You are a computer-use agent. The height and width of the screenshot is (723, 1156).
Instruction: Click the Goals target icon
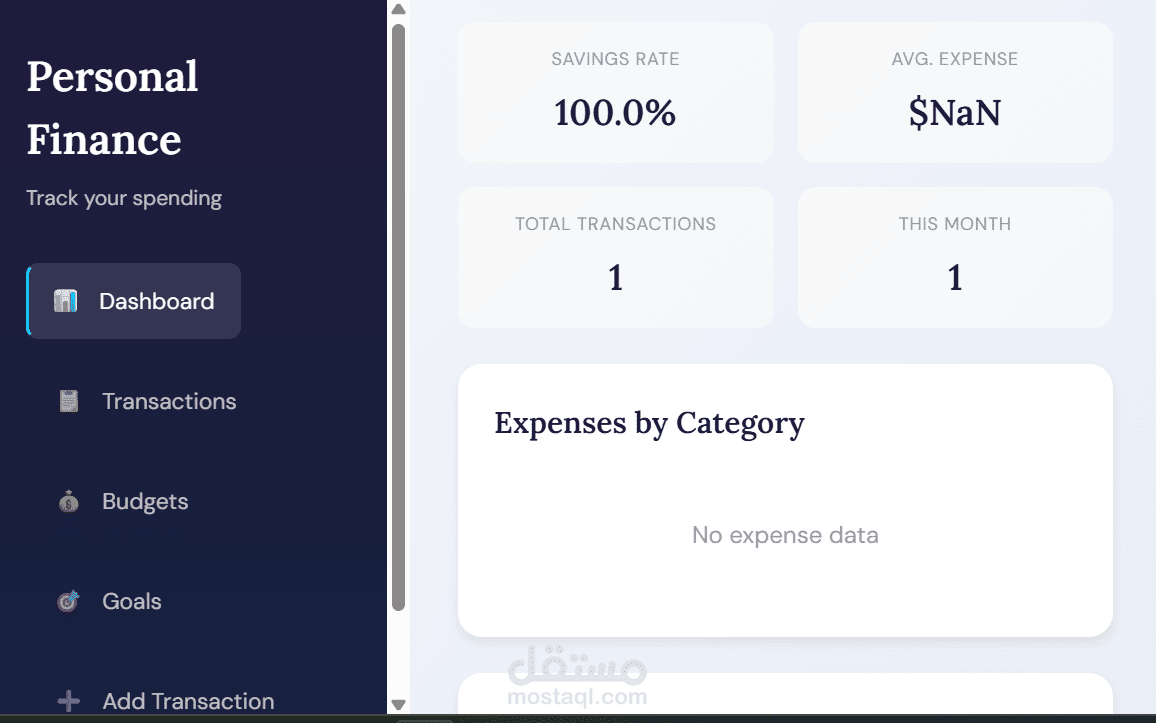69,601
